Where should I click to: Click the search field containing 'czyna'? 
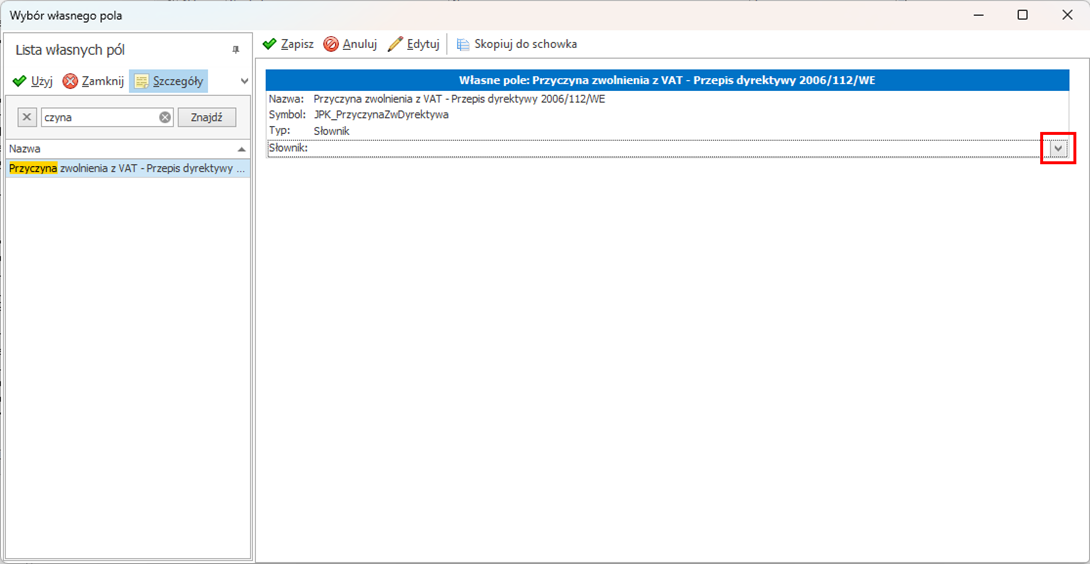click(98, 117)
